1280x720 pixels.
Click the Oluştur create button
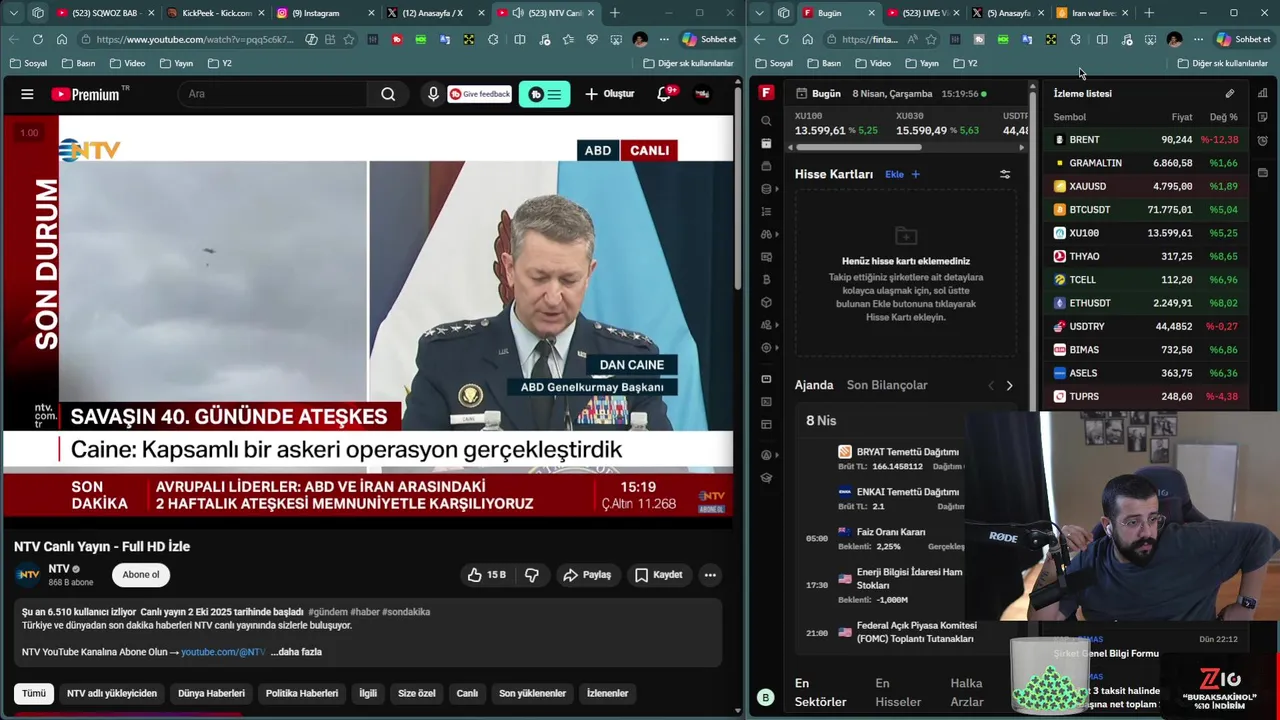(610, 94)
